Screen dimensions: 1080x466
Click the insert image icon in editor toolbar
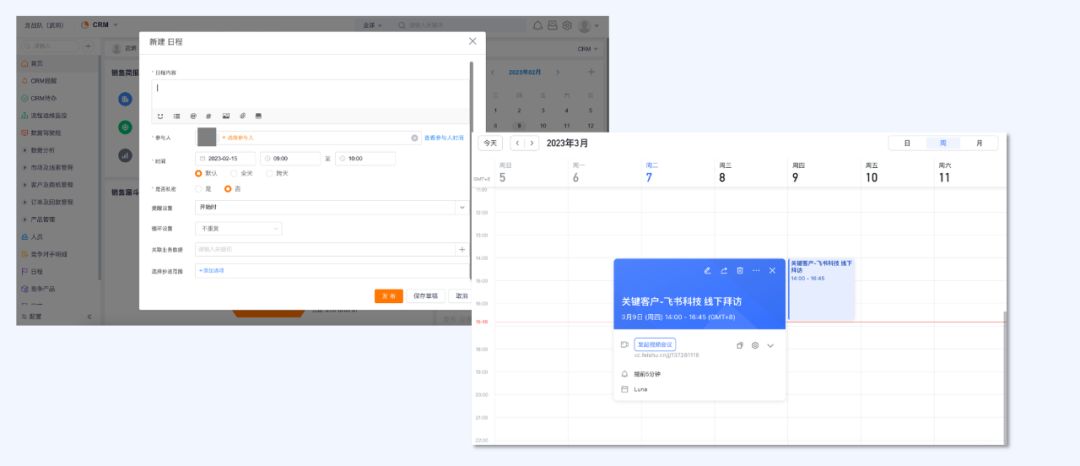coord(226,116)
